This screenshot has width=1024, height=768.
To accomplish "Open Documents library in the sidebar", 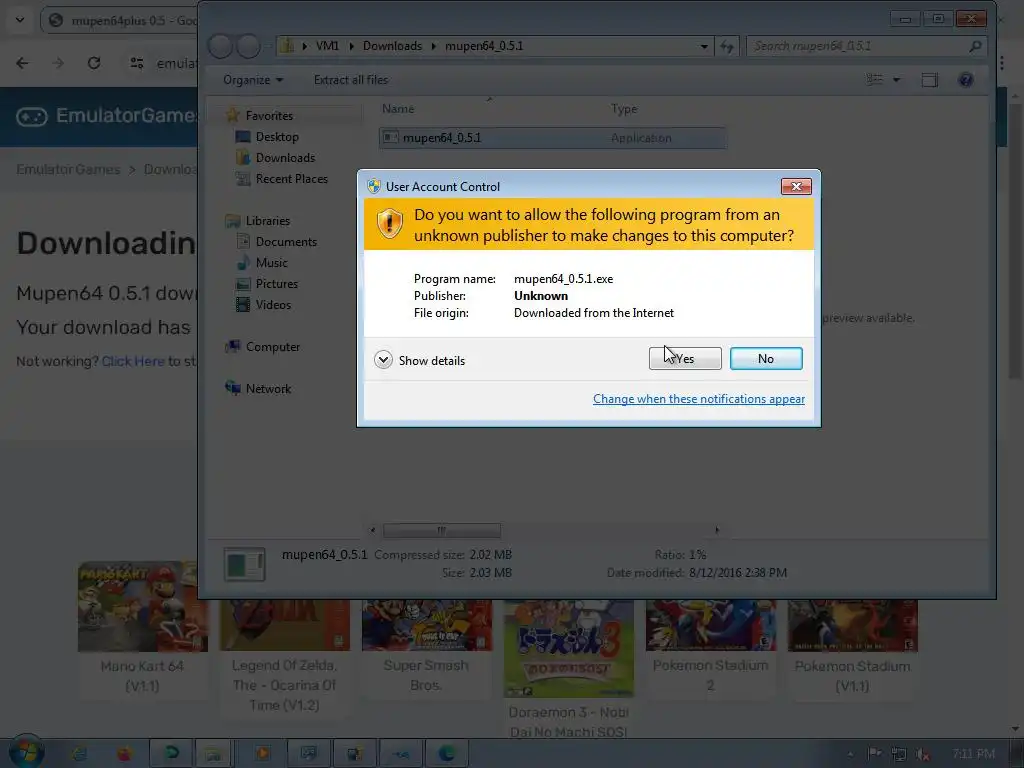I will click(x=286, y=242).
